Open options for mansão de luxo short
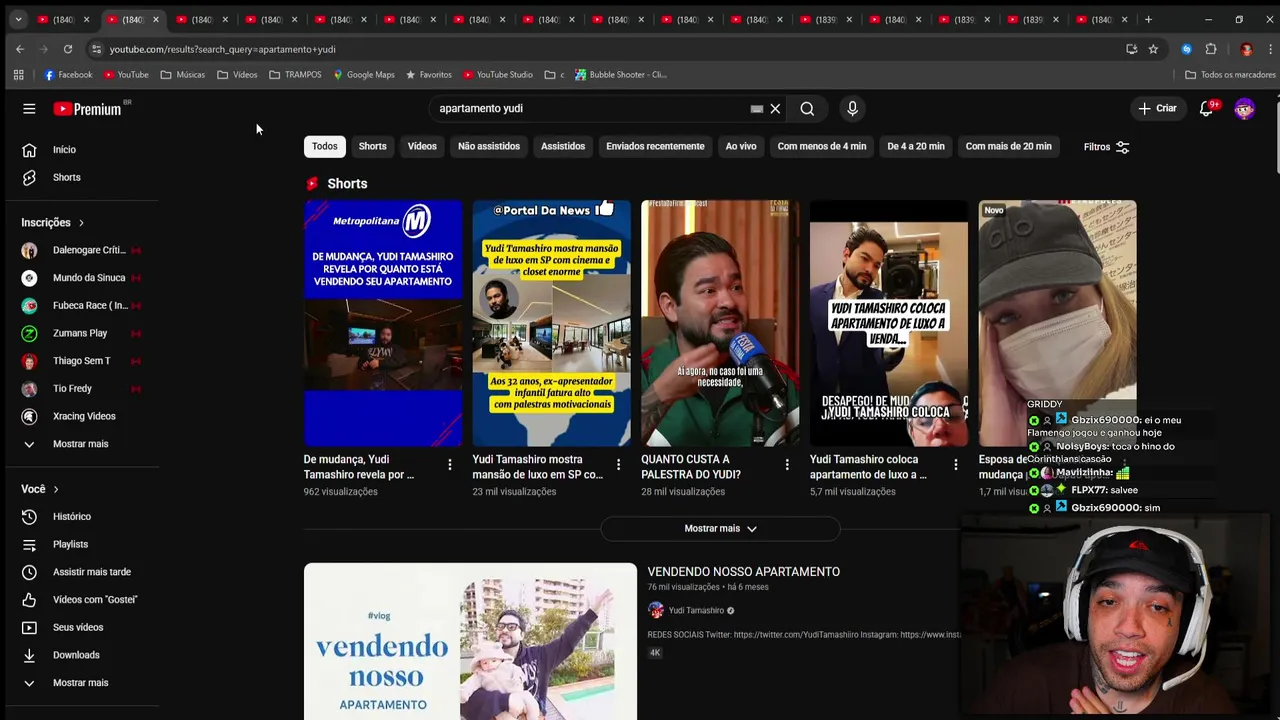Screen dimensions: 1280x720 (x=618, y=465)
